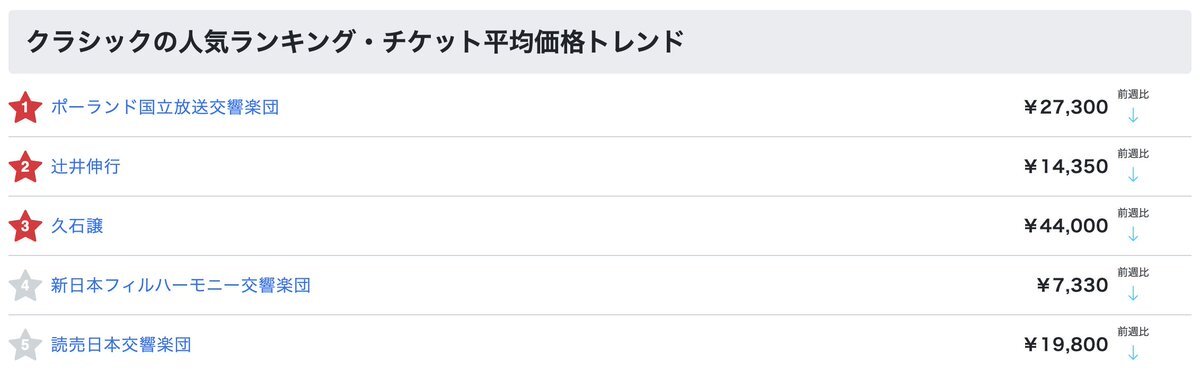Click down arrow beside ¥44,000
1200x371 pixels.
tap(1133, 234)
